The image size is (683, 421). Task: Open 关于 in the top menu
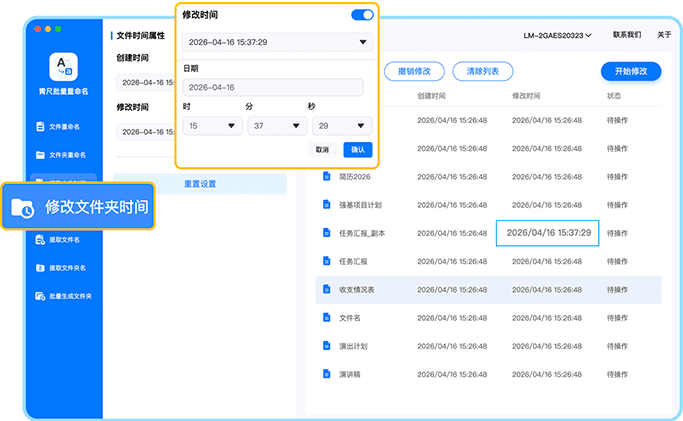pyautogui.click(x=664, y=35)
